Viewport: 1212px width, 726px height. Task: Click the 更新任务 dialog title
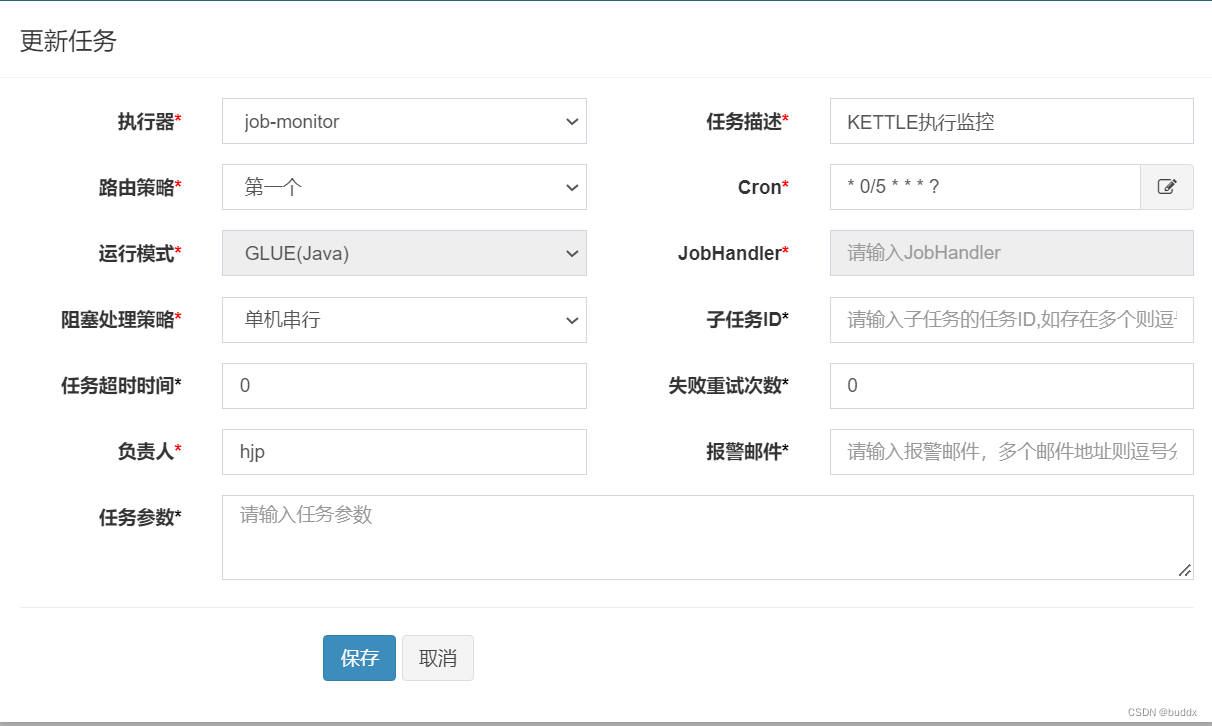69,41
